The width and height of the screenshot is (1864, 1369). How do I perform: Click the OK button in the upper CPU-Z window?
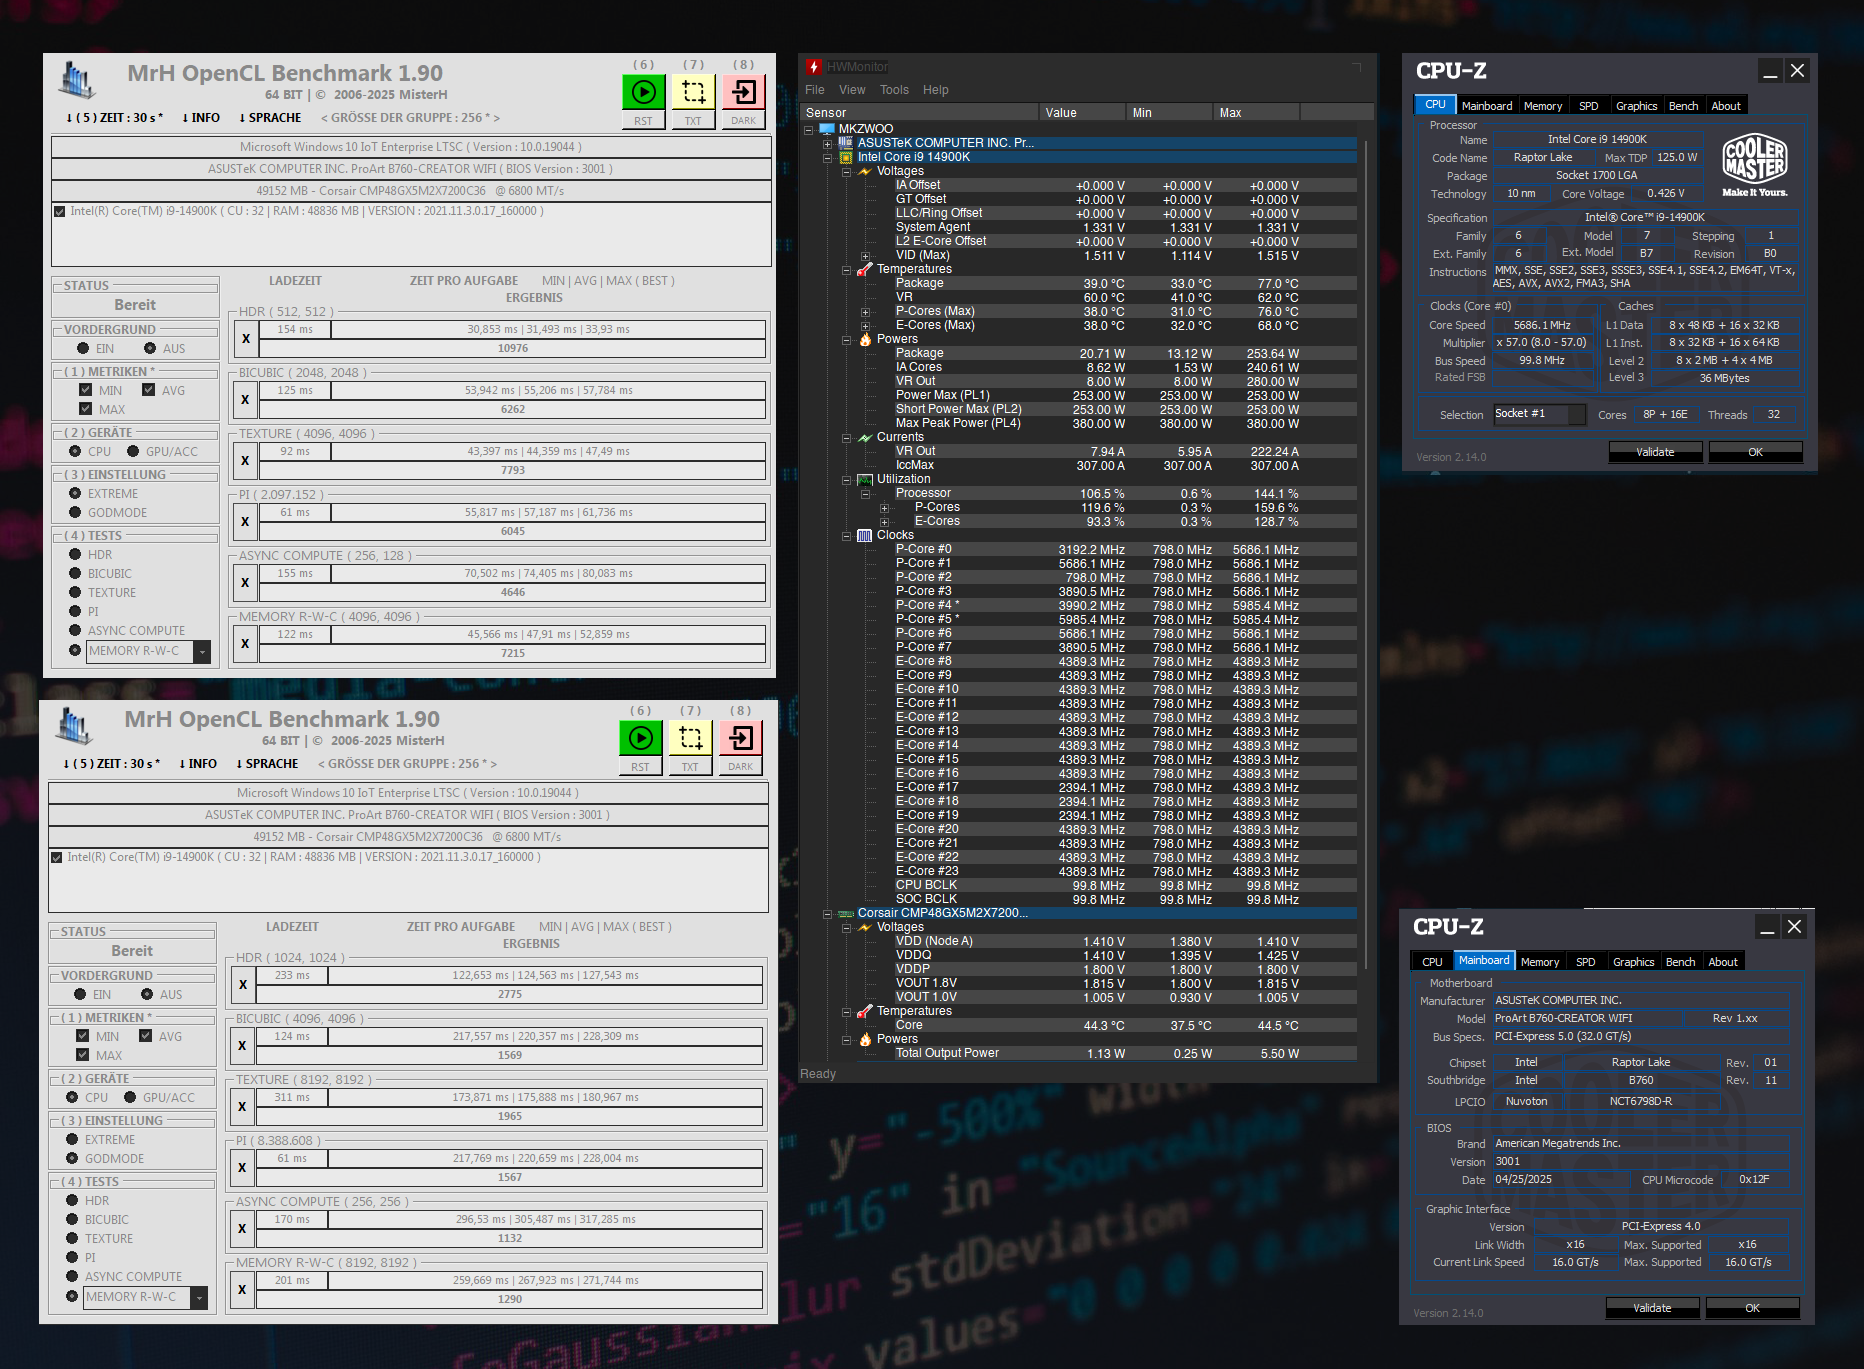pyautogui.click(x=1755, y=452)
